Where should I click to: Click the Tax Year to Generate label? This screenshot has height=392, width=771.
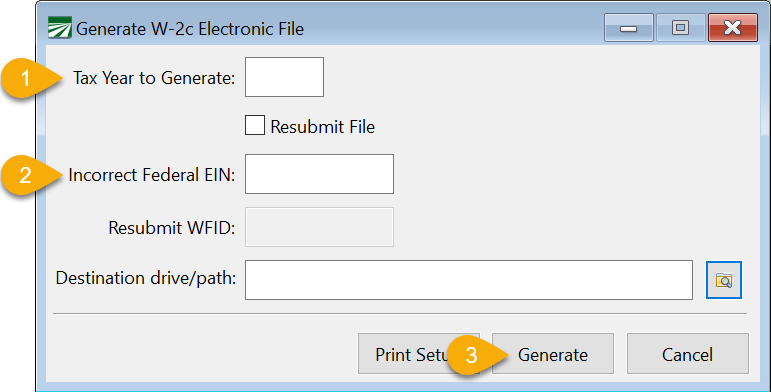coord(154,78)
